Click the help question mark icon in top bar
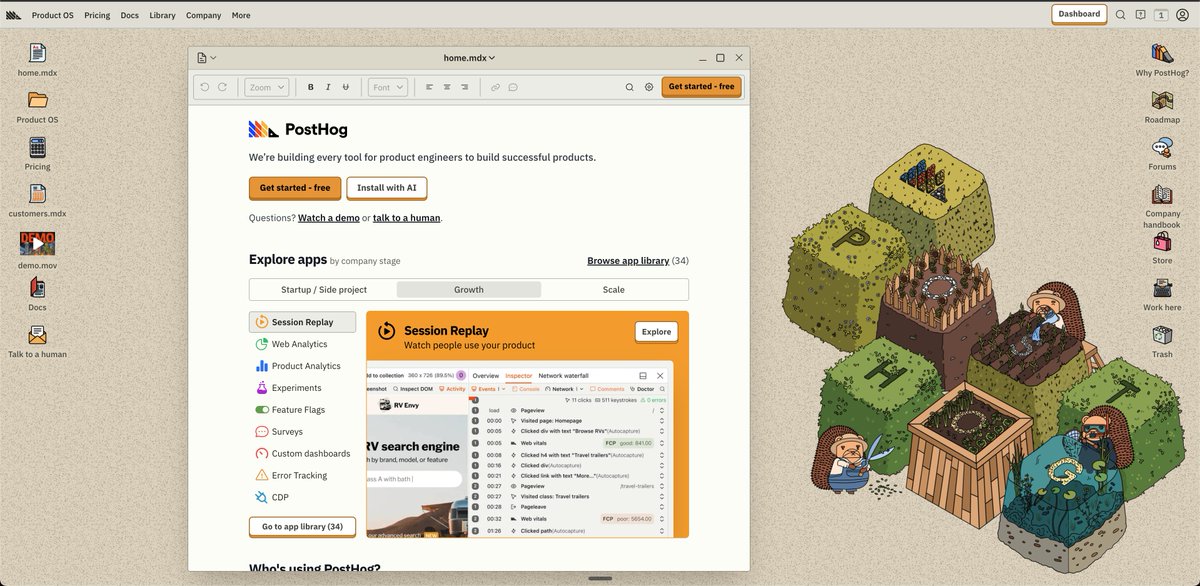Viewport: 1200px width, 586px height. (x=1141, y=15)
